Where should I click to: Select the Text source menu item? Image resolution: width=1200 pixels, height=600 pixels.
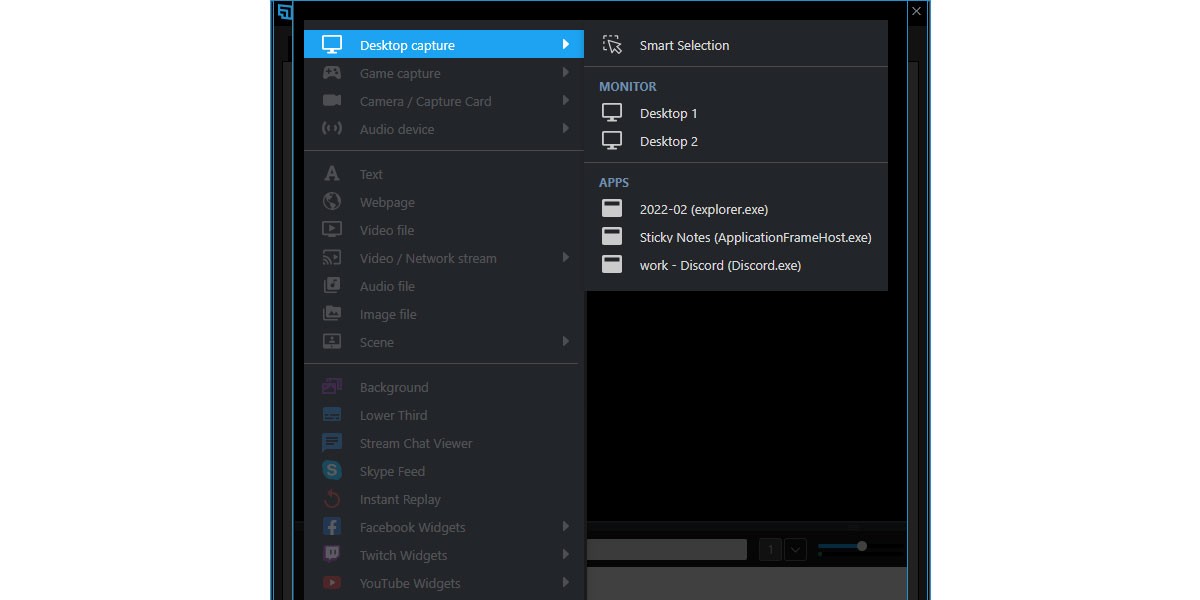(x=371, y=174)
